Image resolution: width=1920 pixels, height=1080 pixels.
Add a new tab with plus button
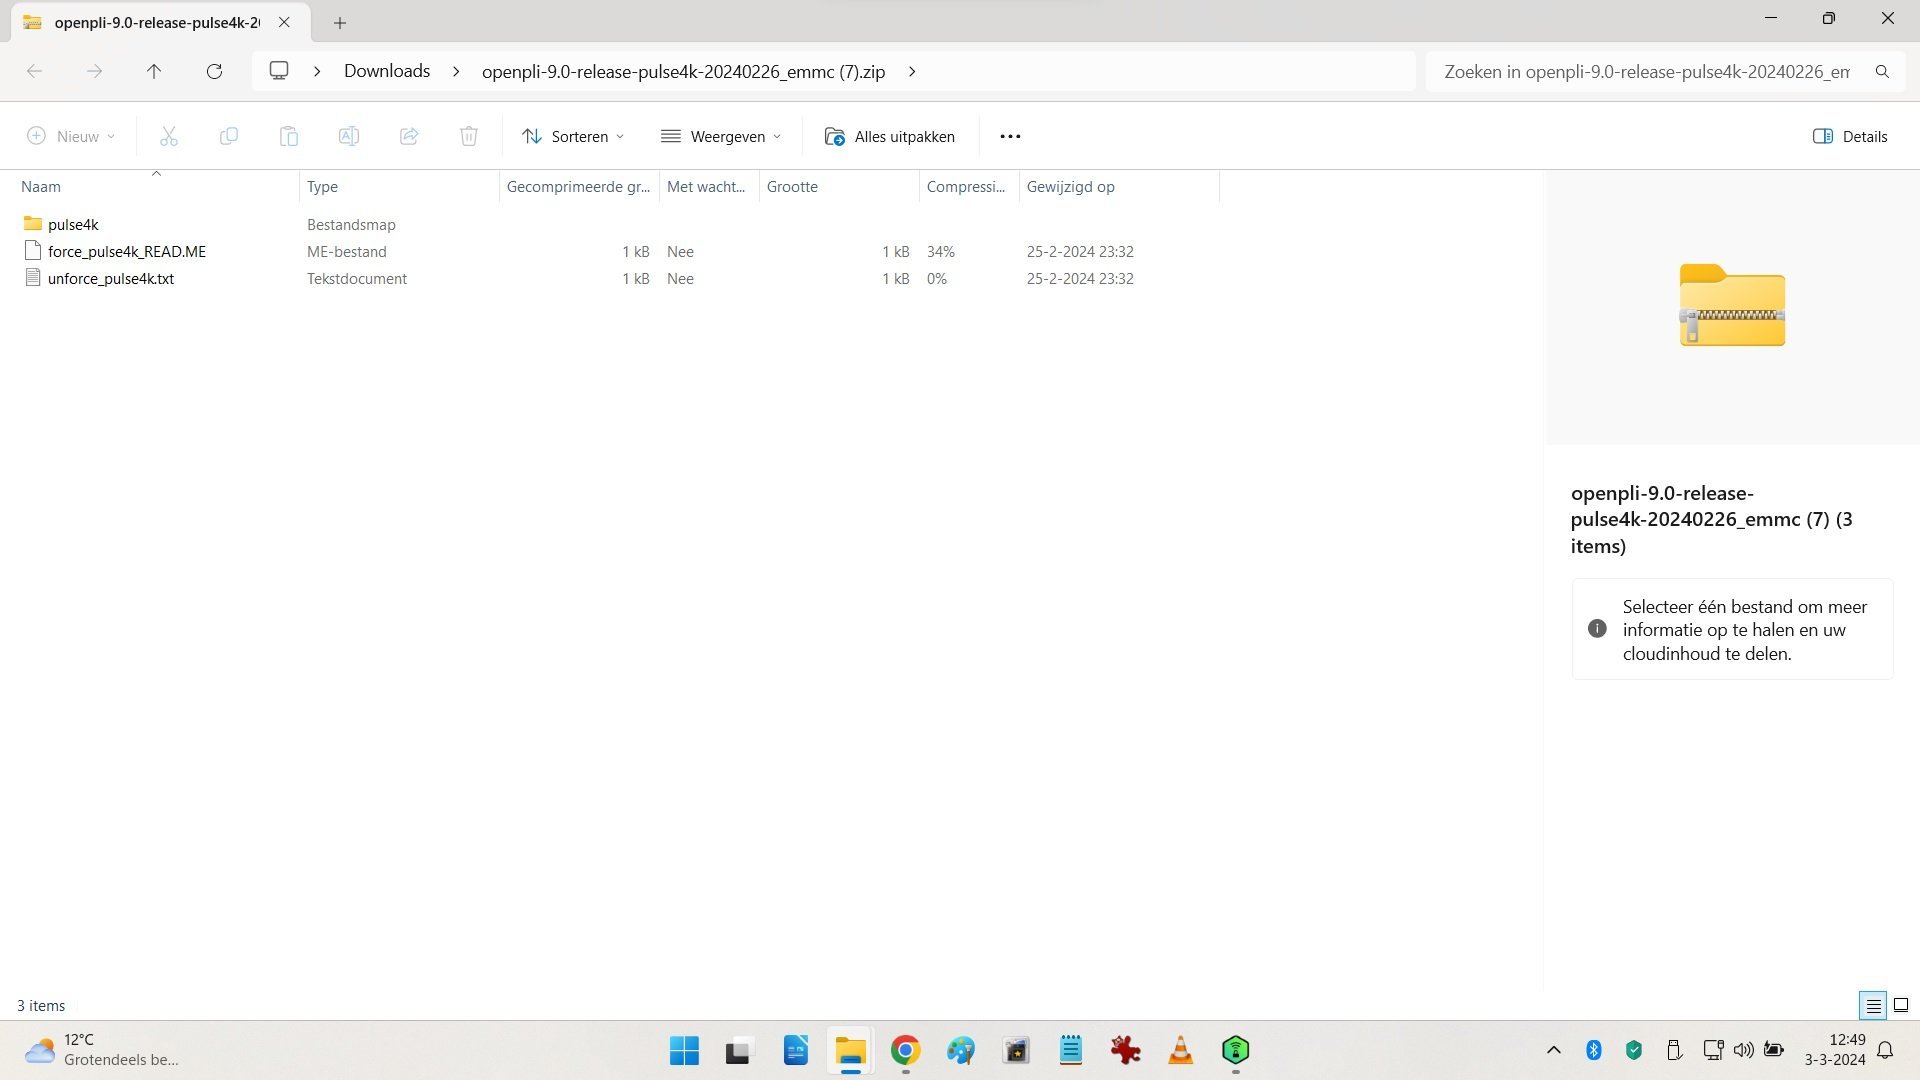click(340, 22)
